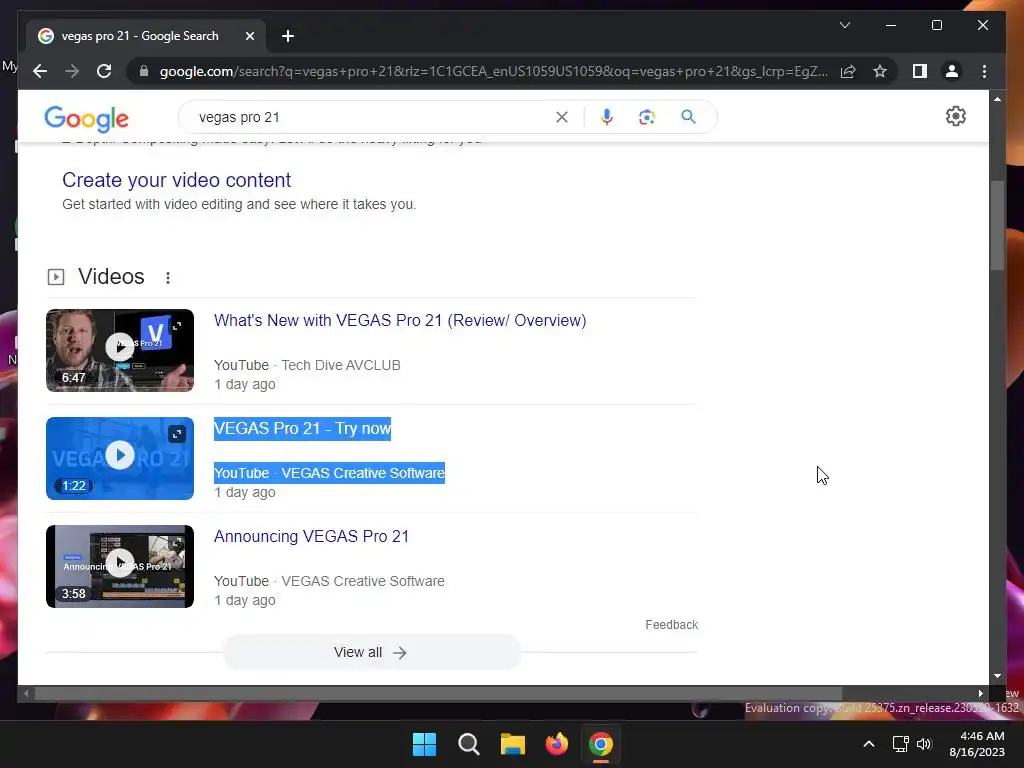
Task: Close the vegas pro 21 tab
Action: [x=249, y=36]
